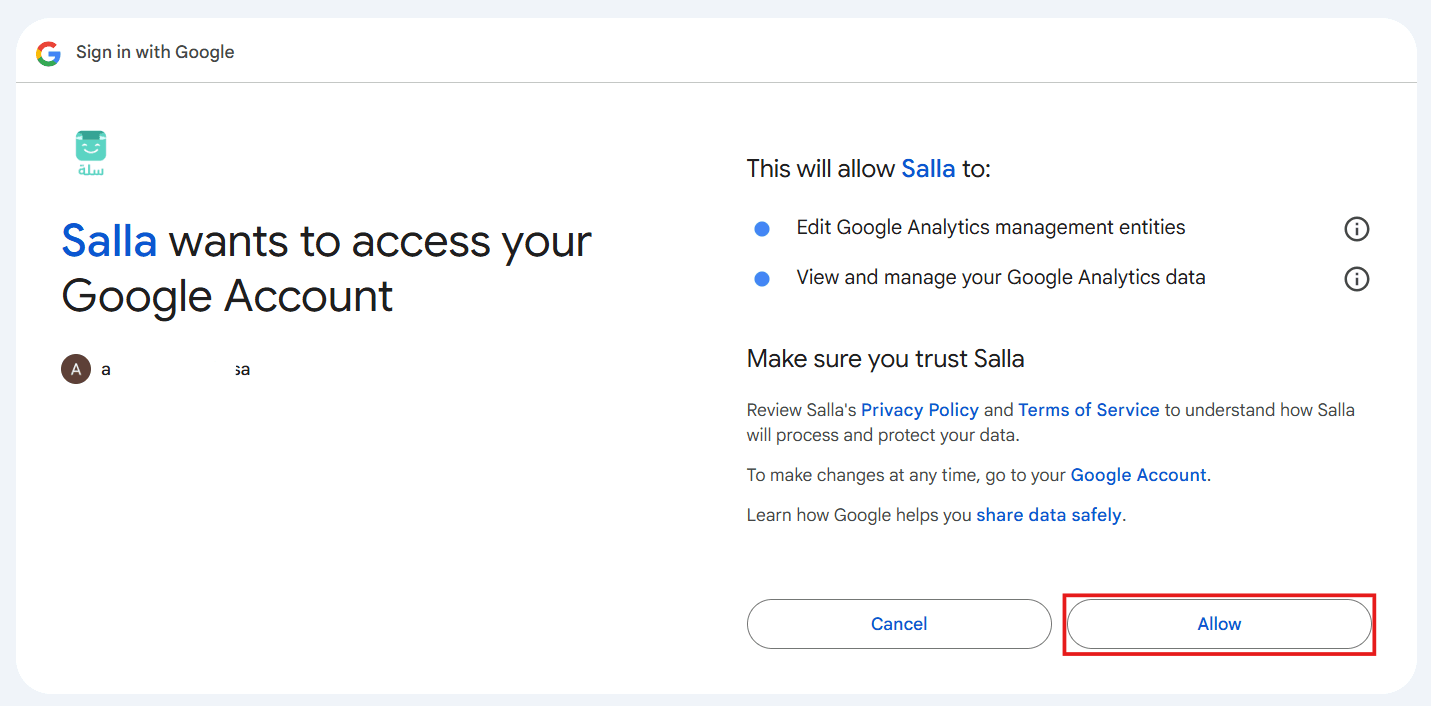Click the 'Sign in with Google' header text
This screenshot has height=706, width=1431.
tap(155, 52)
